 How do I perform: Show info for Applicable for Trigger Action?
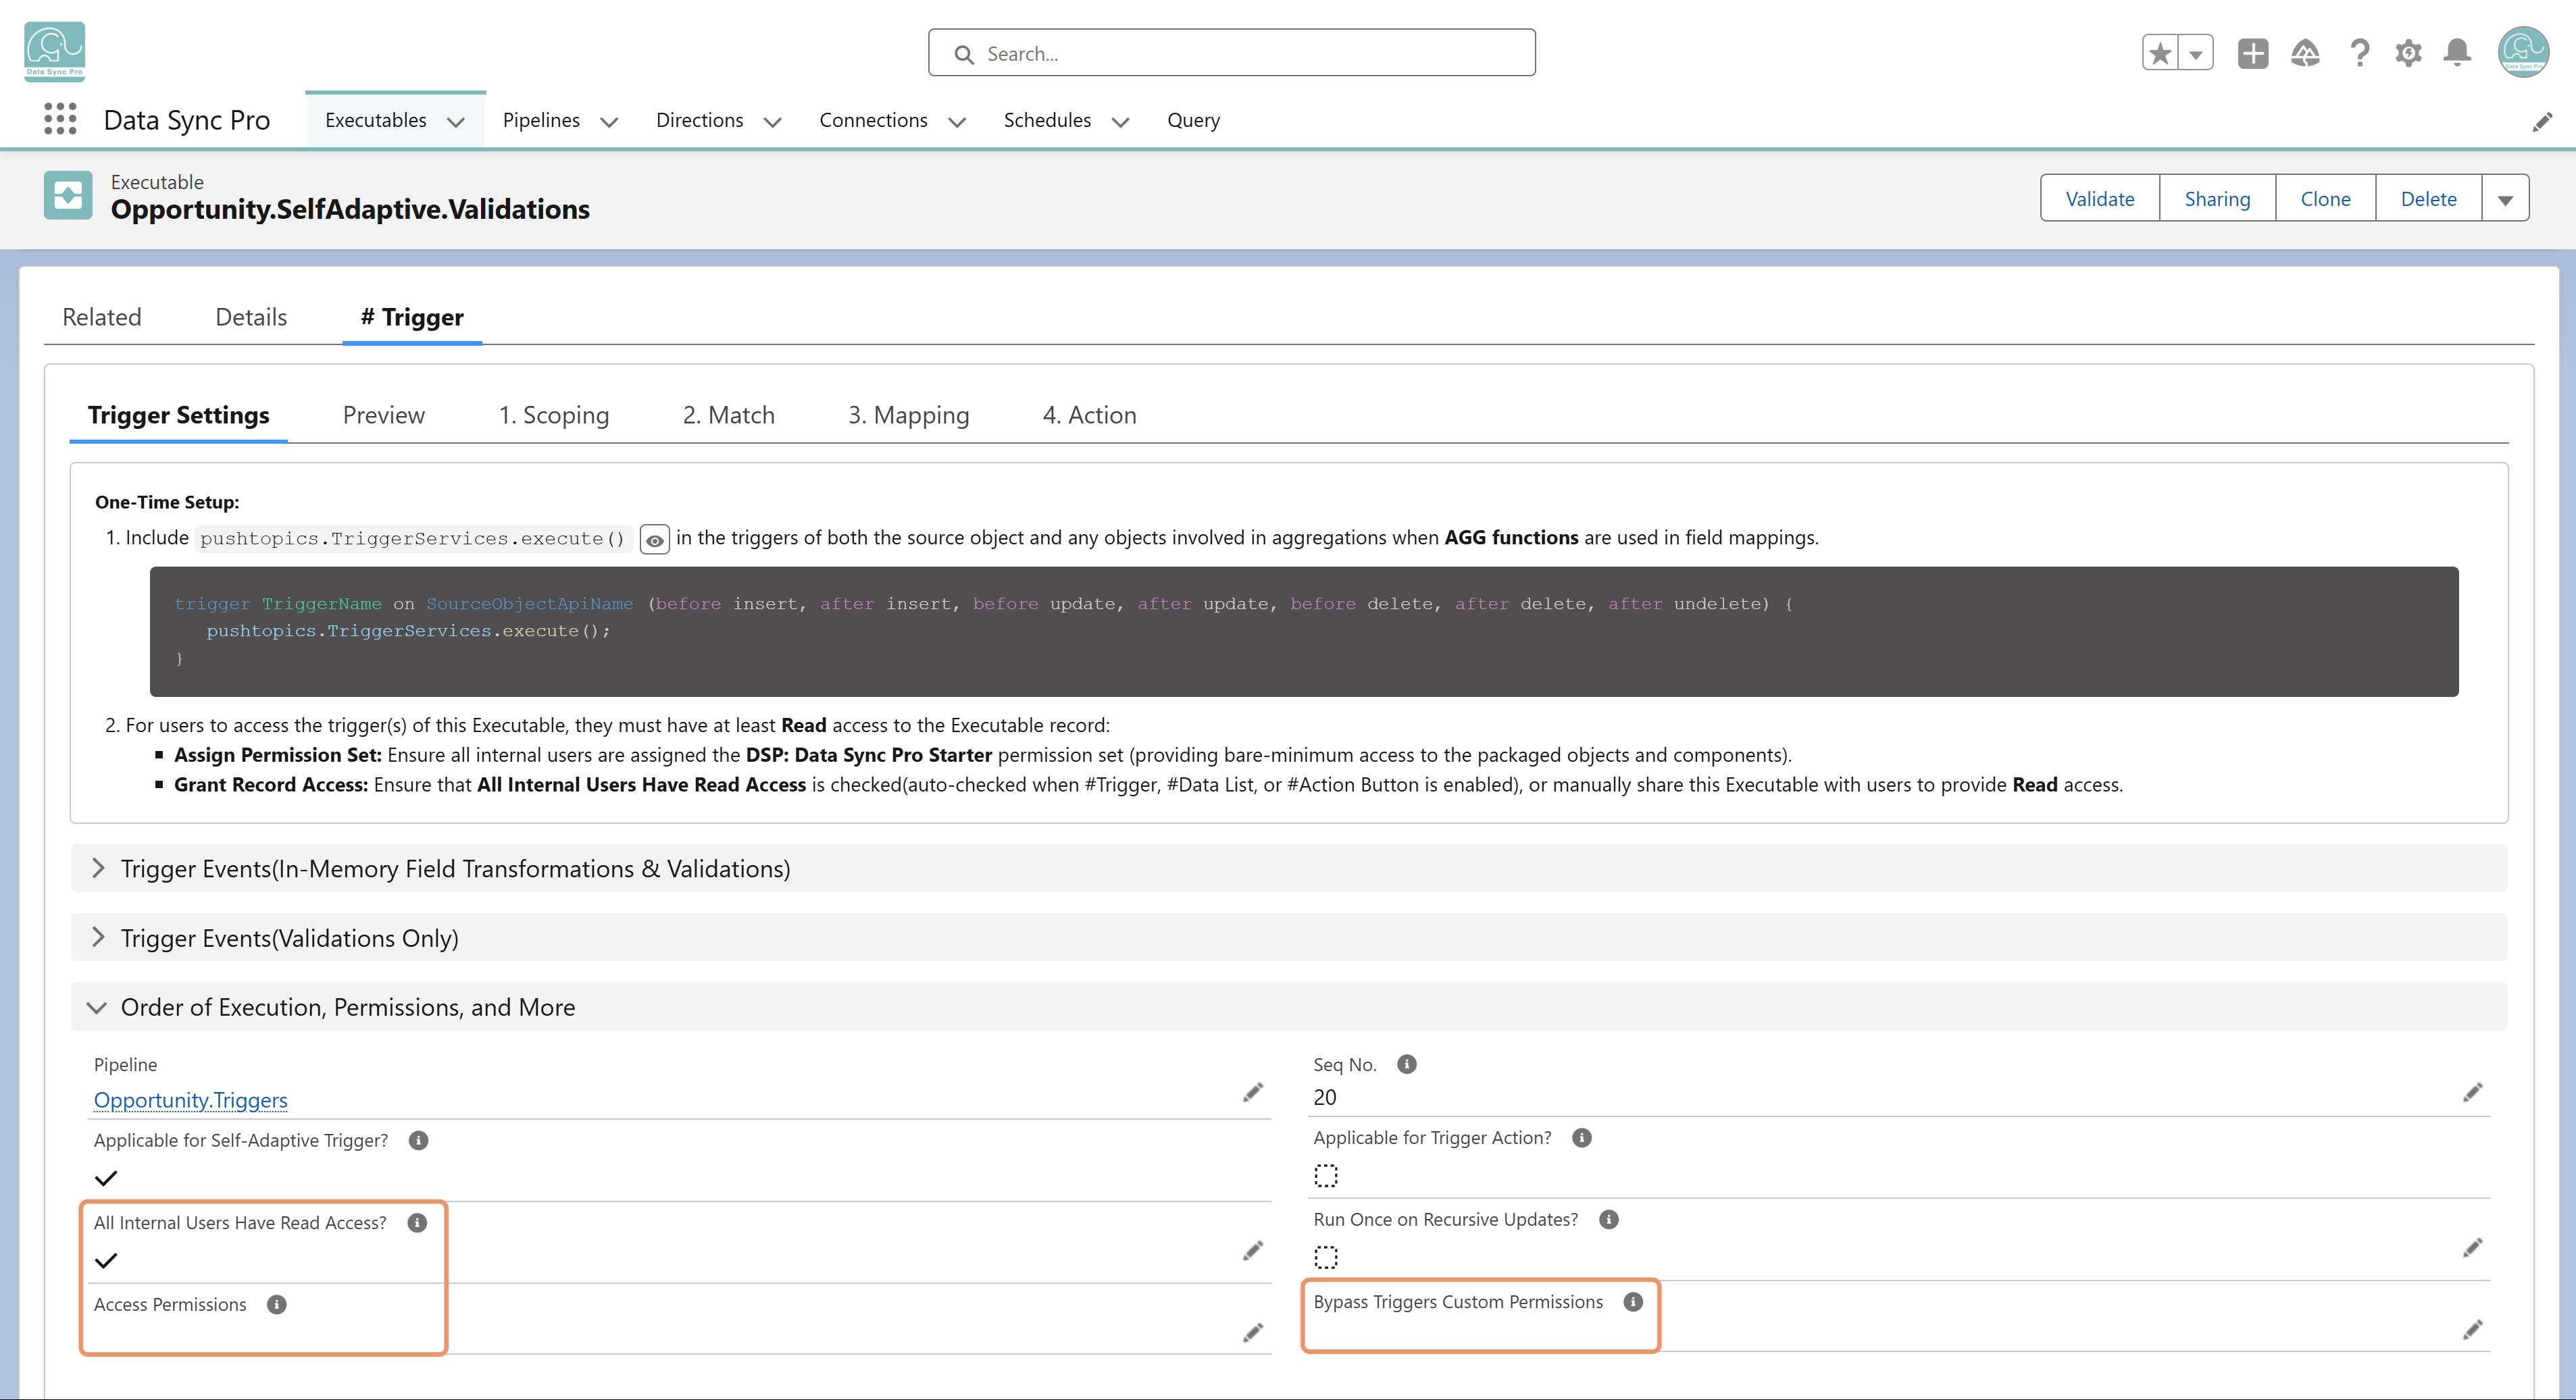[x=1582, y=1138]
